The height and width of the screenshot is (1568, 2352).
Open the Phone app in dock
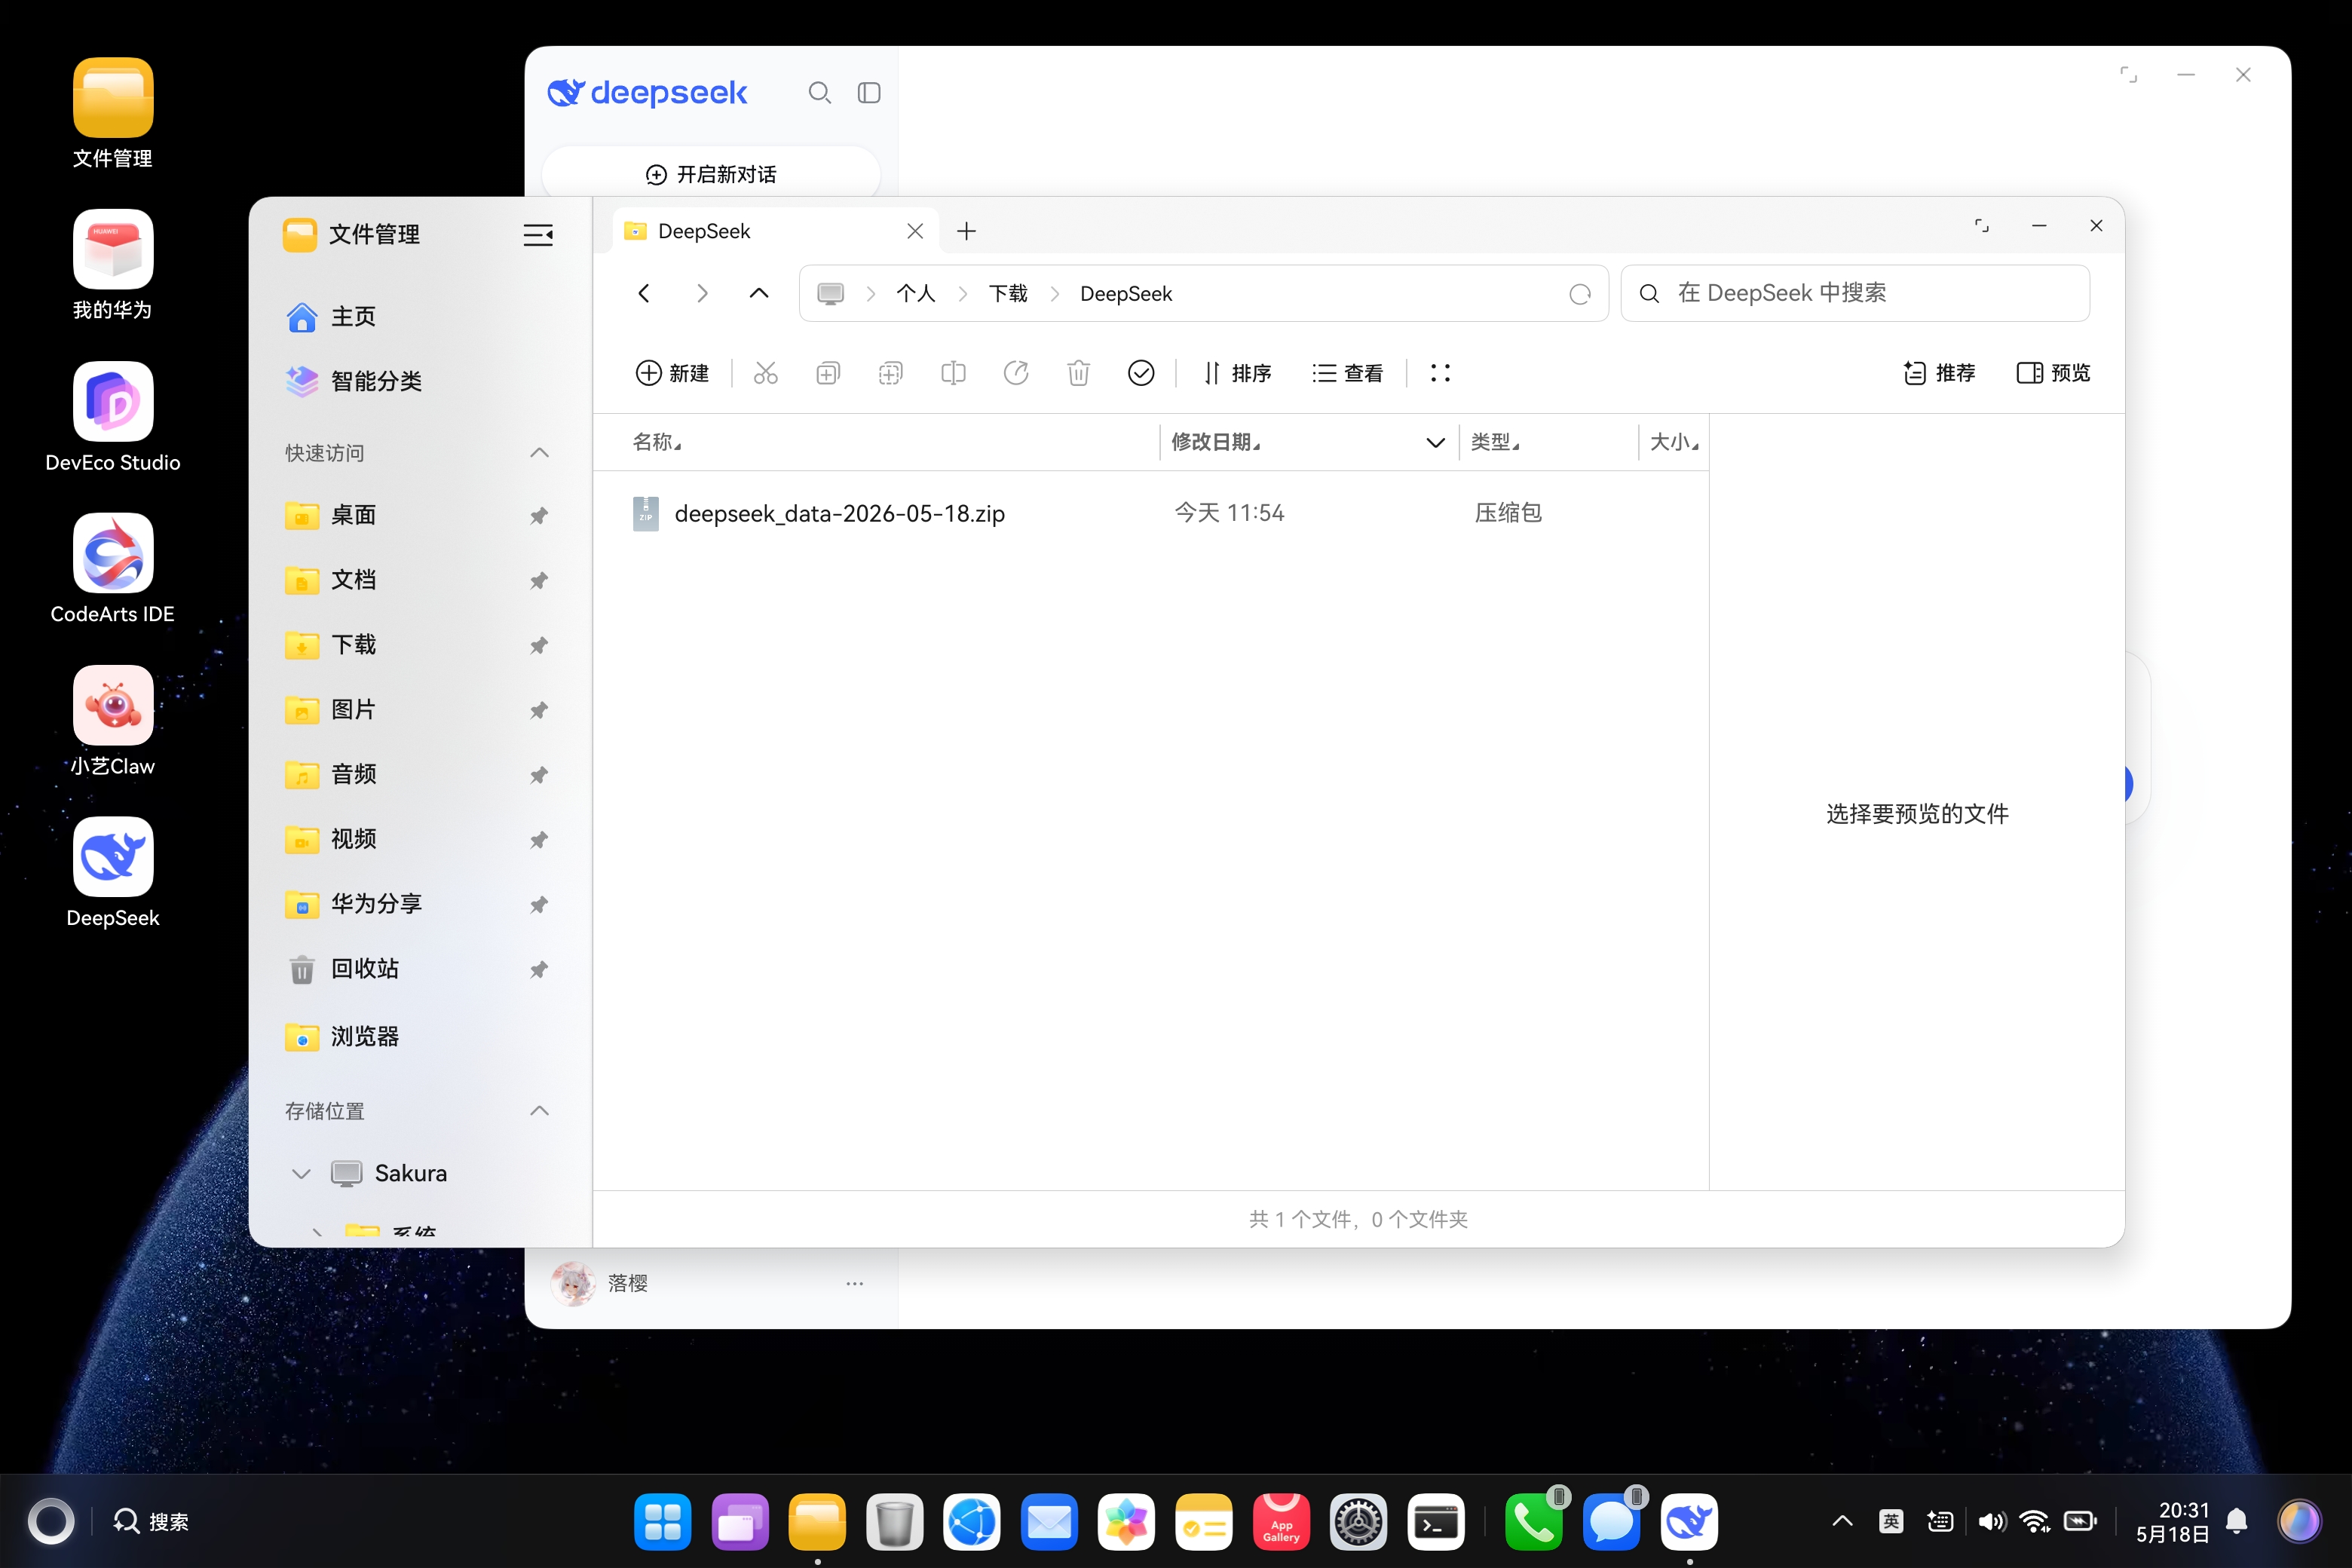1534,1521
